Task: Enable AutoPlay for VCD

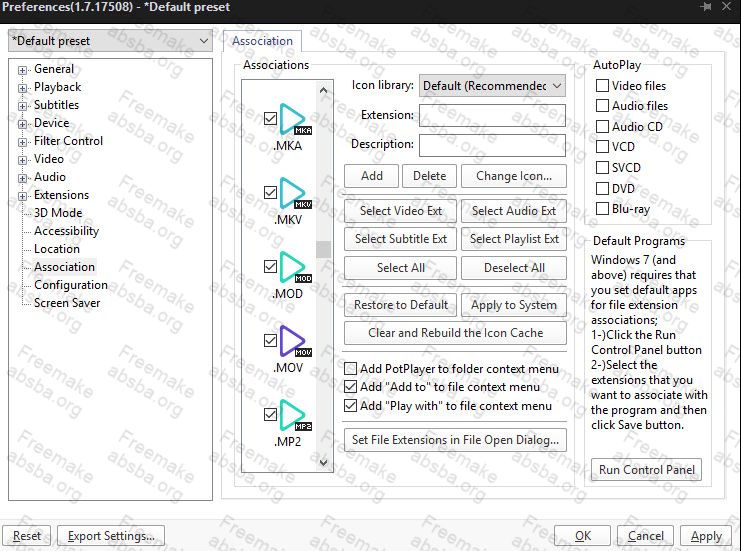Action: point(602,146)
